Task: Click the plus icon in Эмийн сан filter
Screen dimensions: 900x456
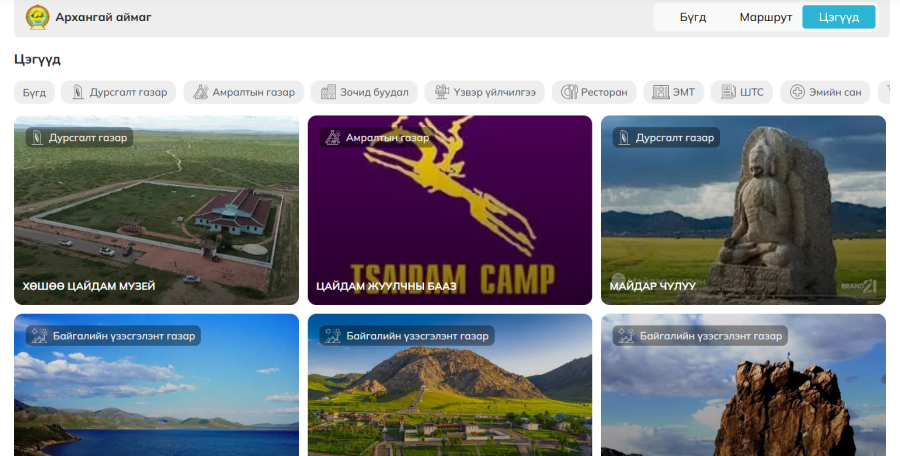Action: [x=797, y=92]
